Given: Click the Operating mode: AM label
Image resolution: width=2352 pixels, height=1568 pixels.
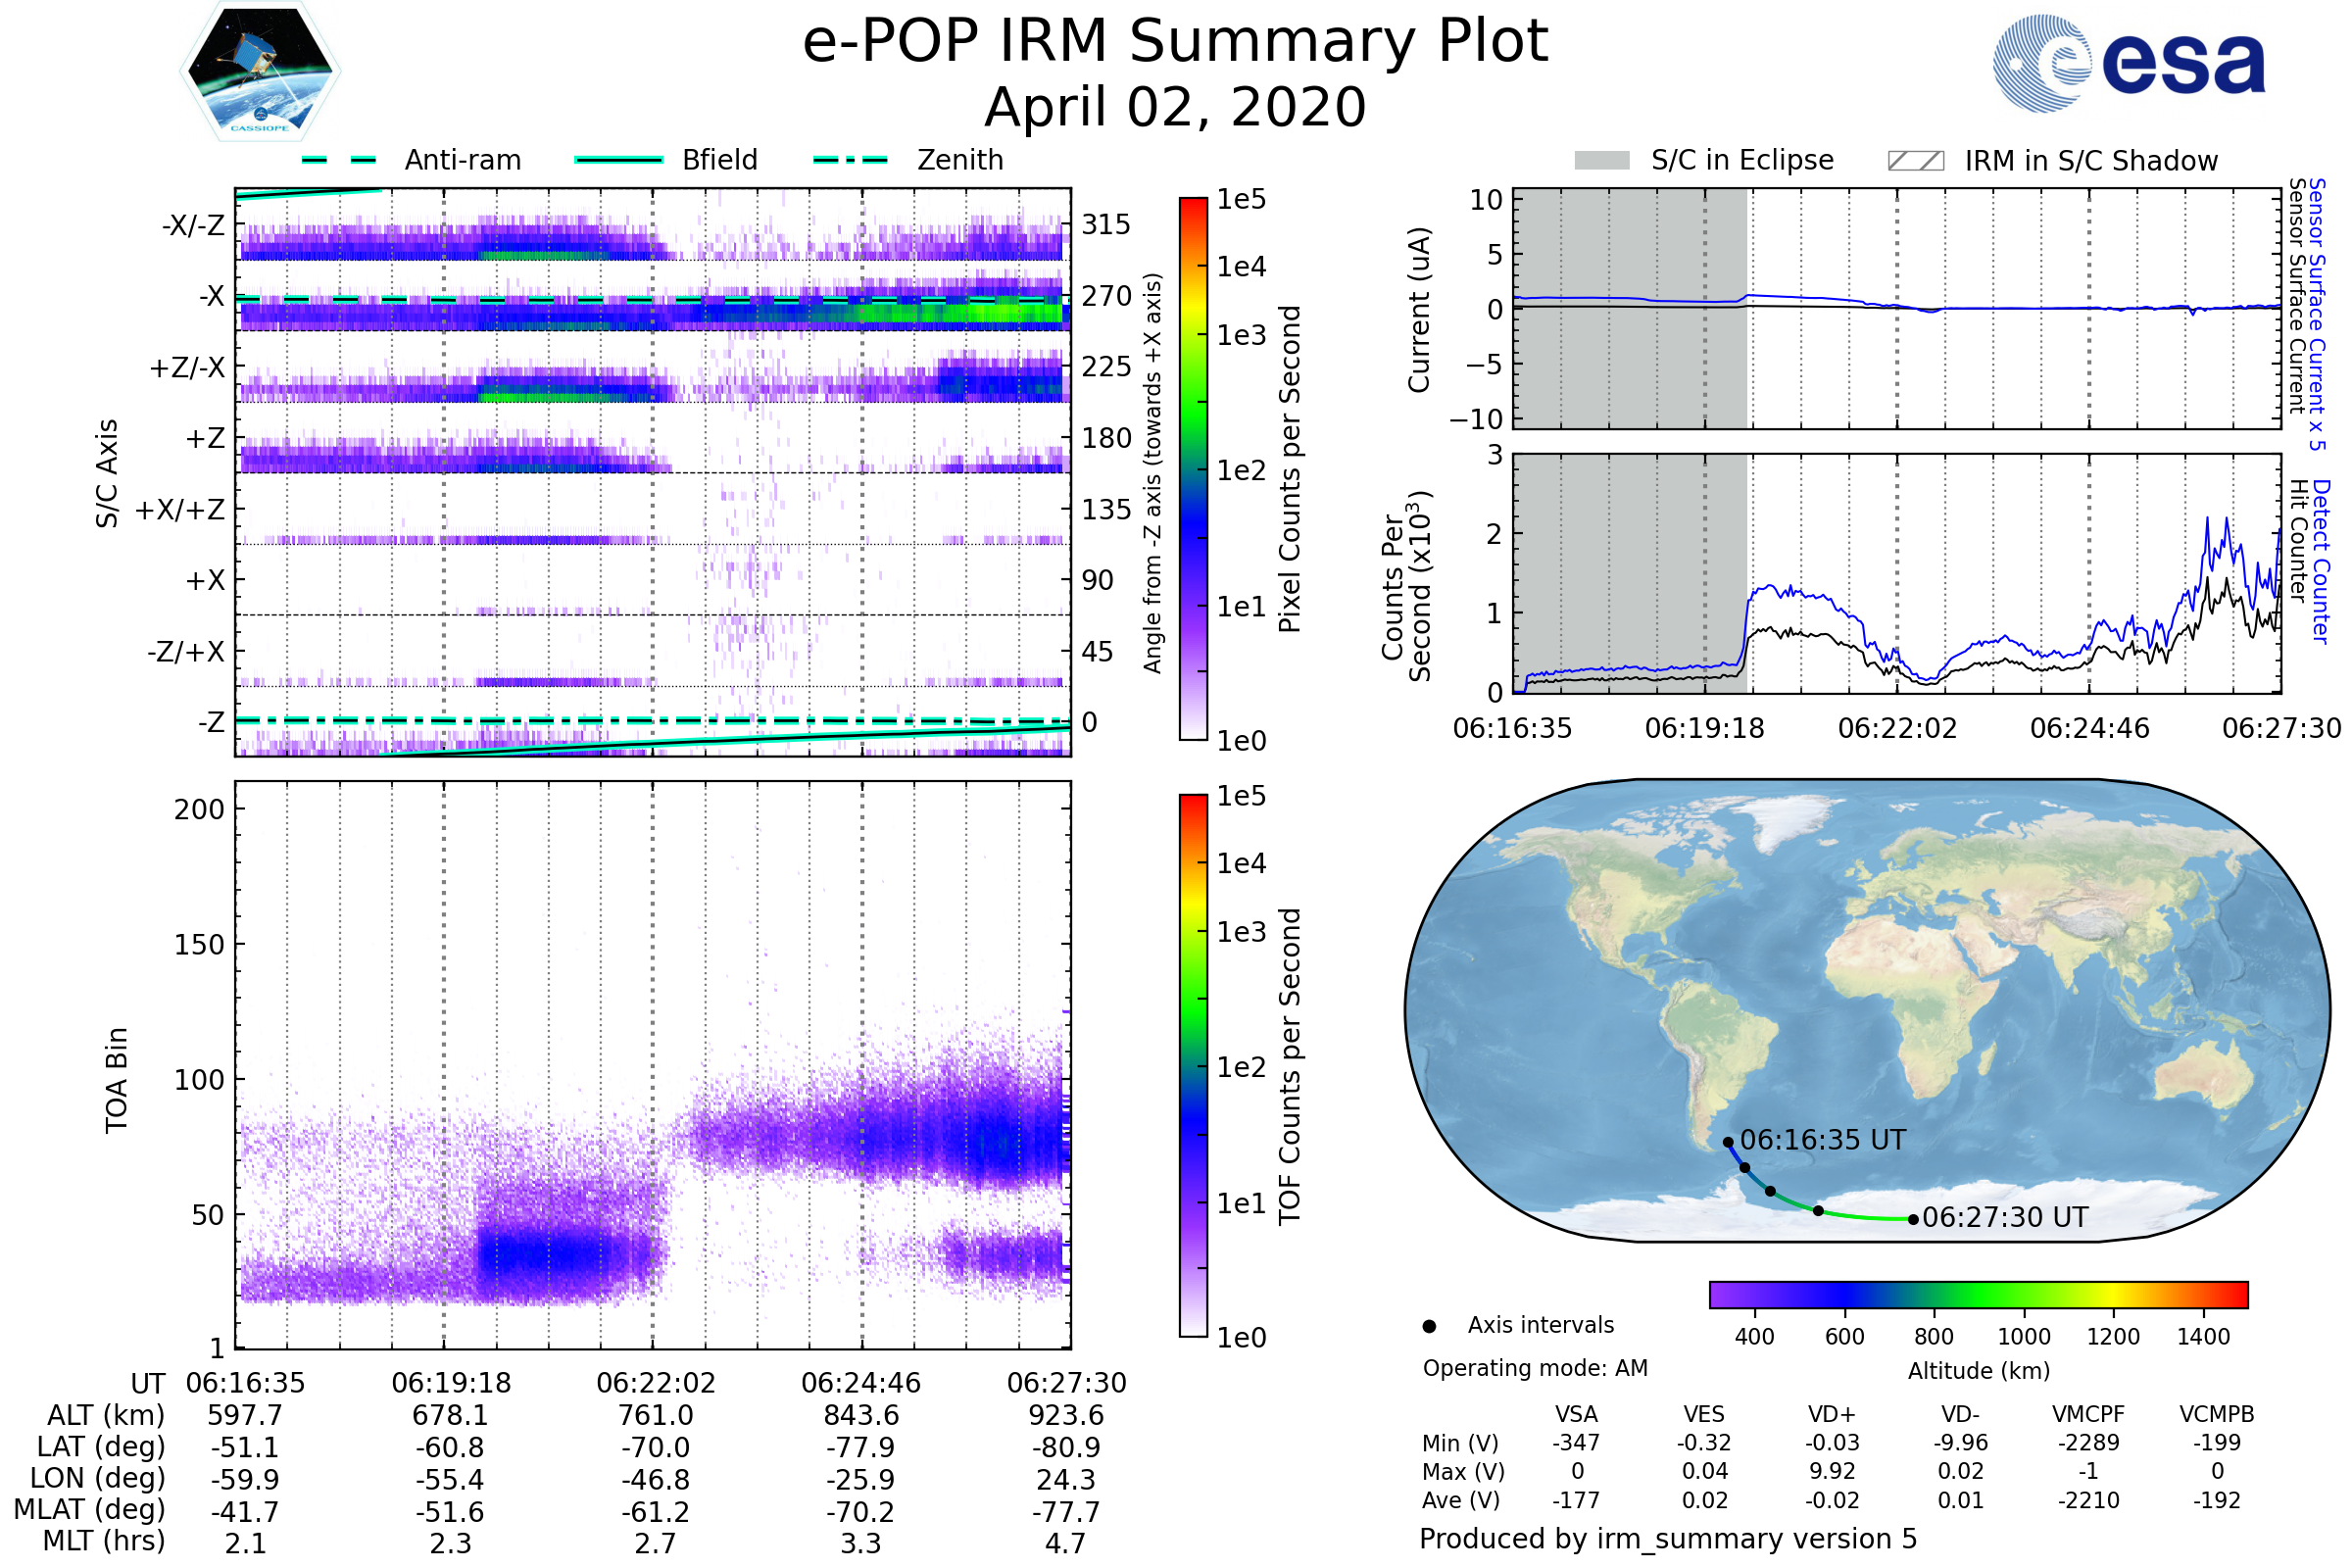Looking at the screenshot, I should pos(1535,1368).
